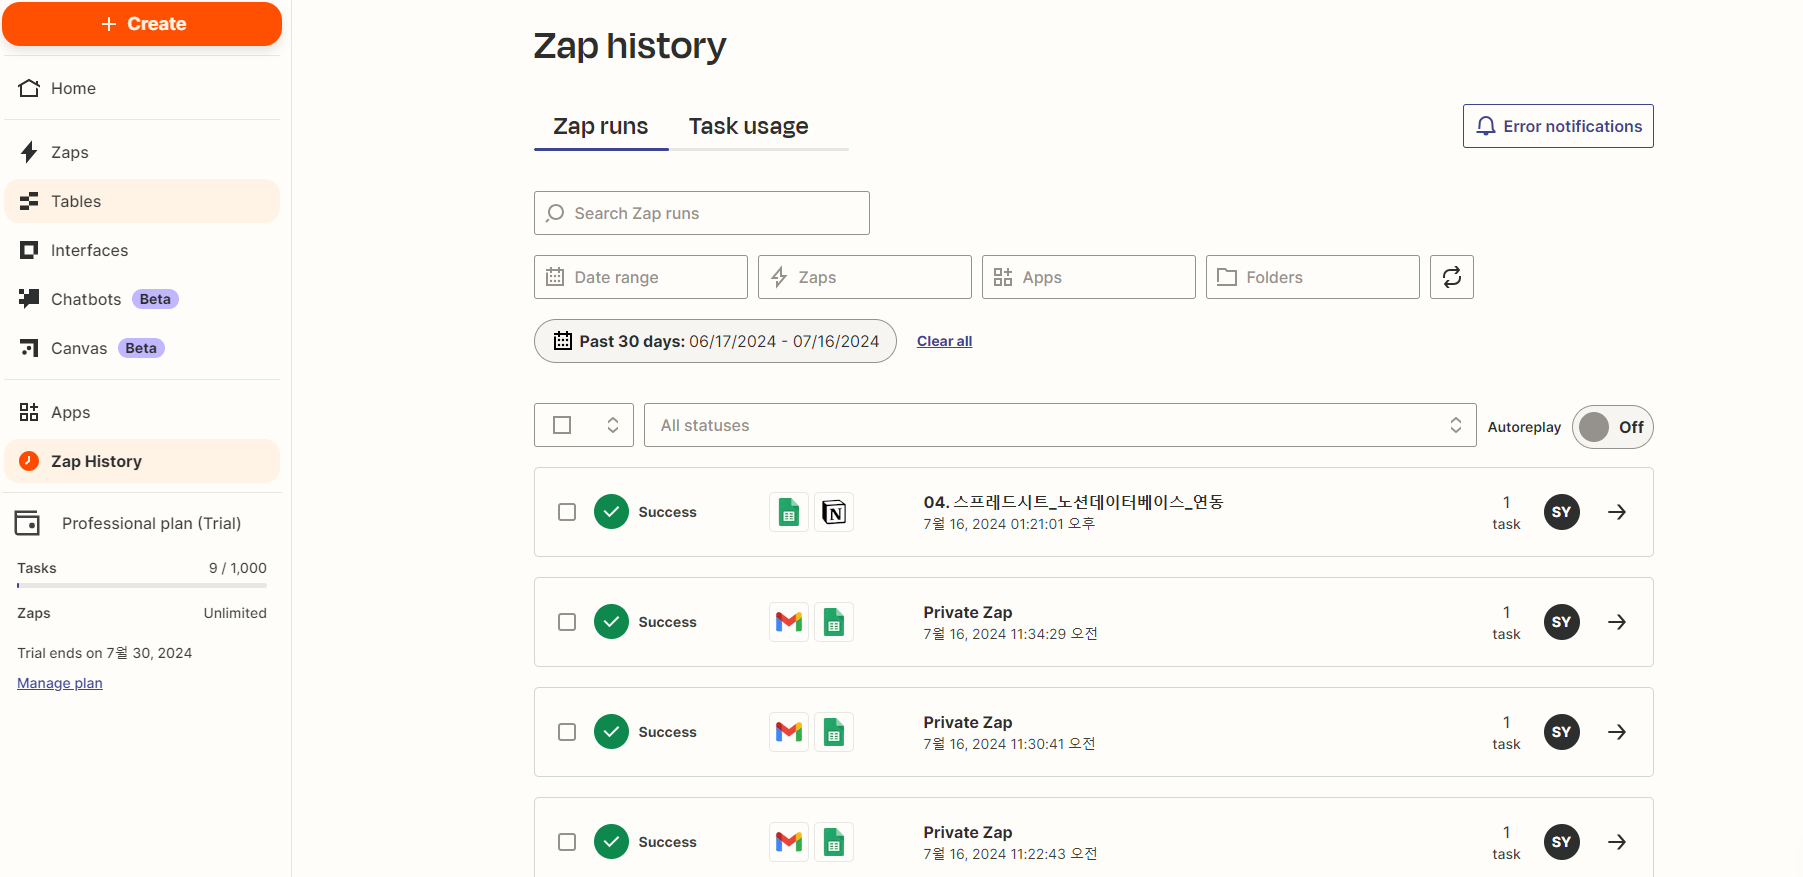Open the All statuses dropdown

1060,425
